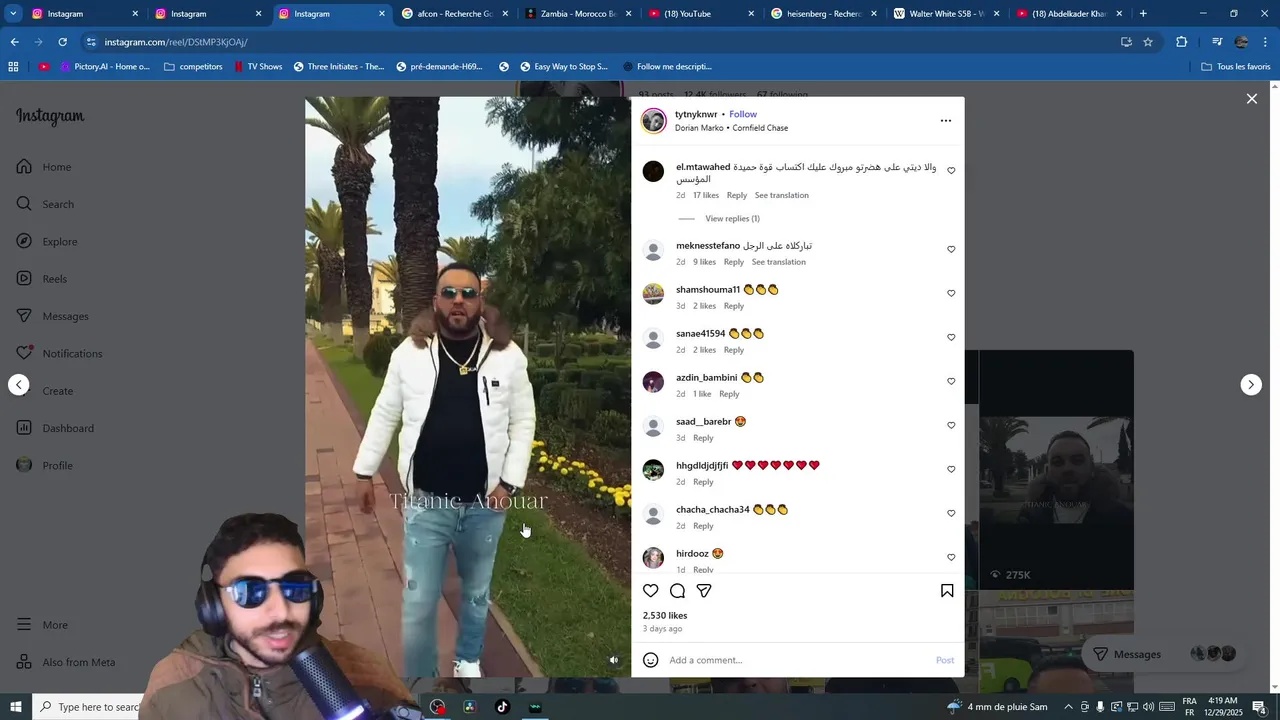1280x720 pixels.
Task: Go to next reel arrow
Action: coord(1251,385)
